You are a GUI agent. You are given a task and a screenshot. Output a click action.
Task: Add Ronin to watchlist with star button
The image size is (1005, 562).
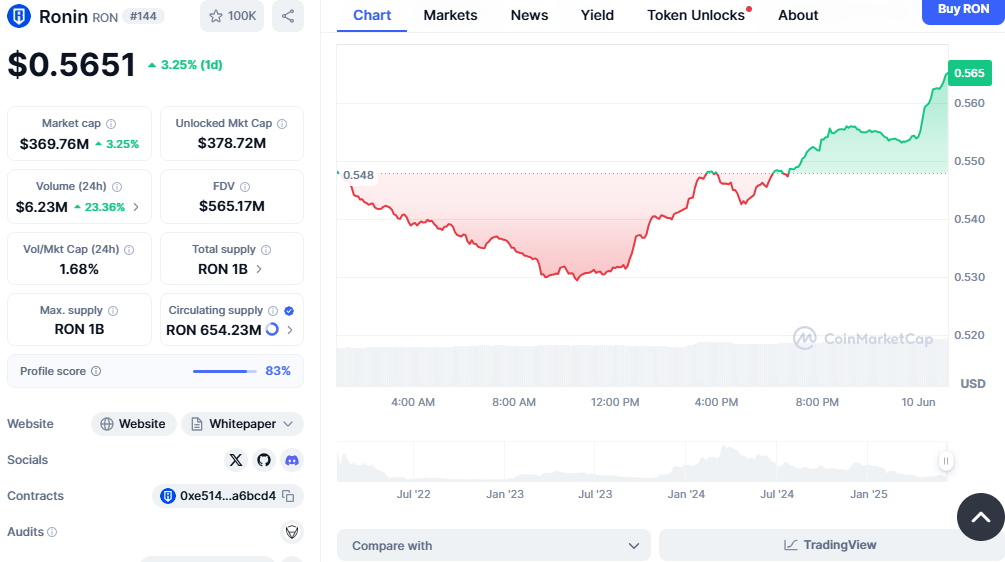click(232, 16)
